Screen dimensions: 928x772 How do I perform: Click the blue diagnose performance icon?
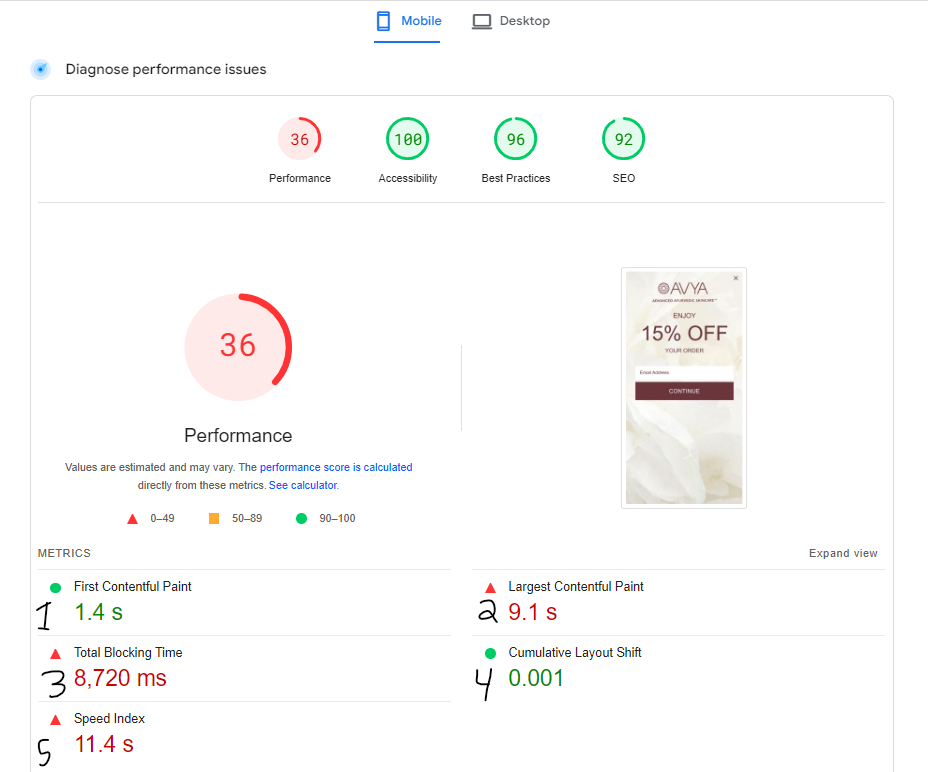coord(41,69)
